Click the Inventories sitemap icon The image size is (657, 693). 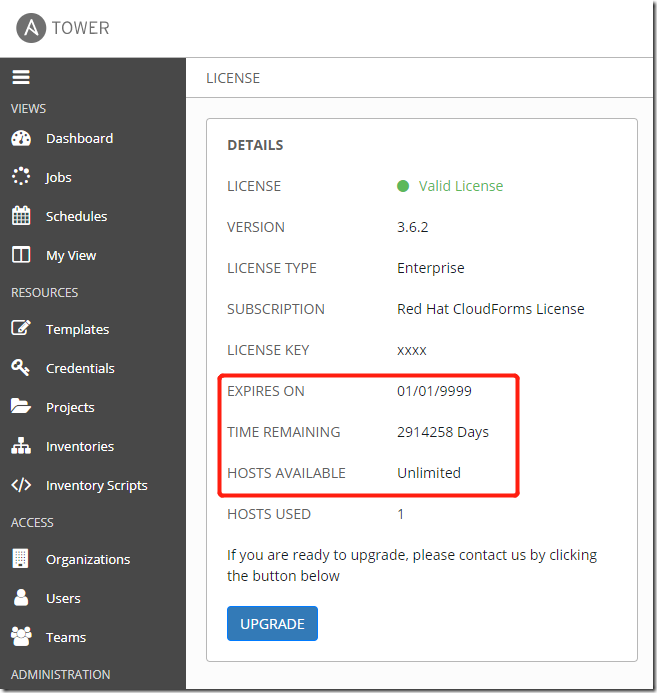[x=21, y=446]
